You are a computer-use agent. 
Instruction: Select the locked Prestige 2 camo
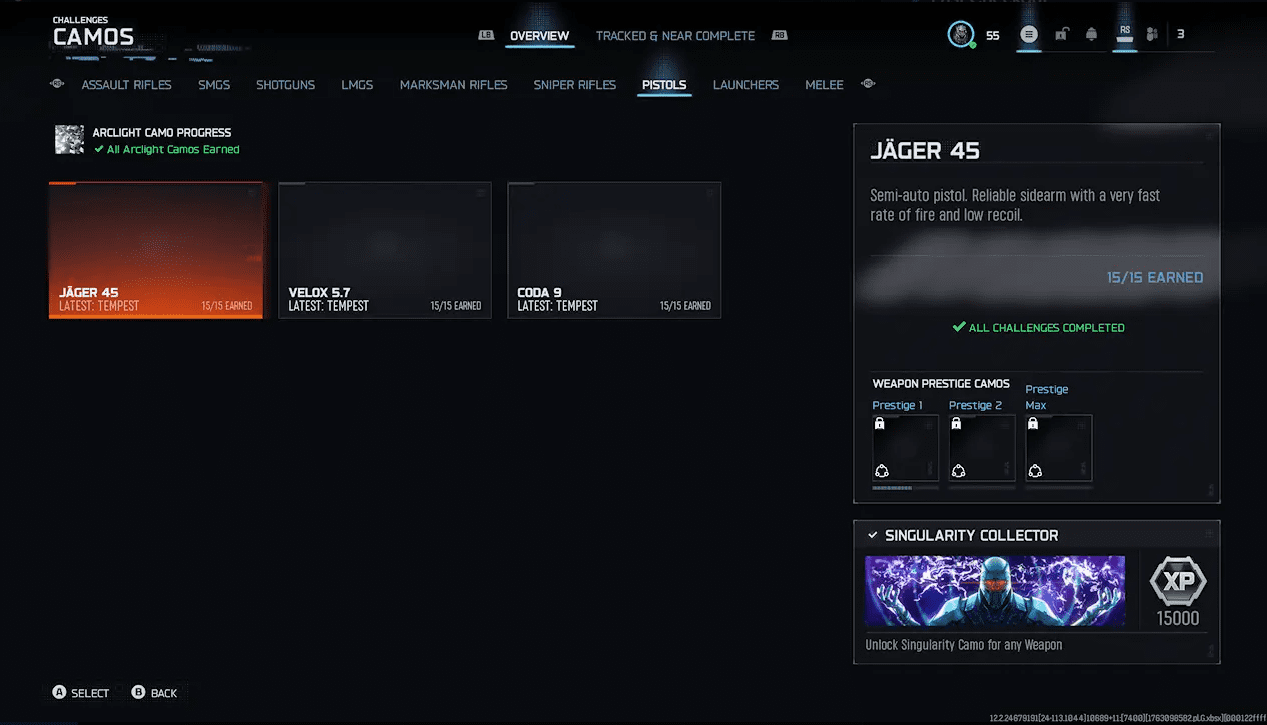coord(982,448)
